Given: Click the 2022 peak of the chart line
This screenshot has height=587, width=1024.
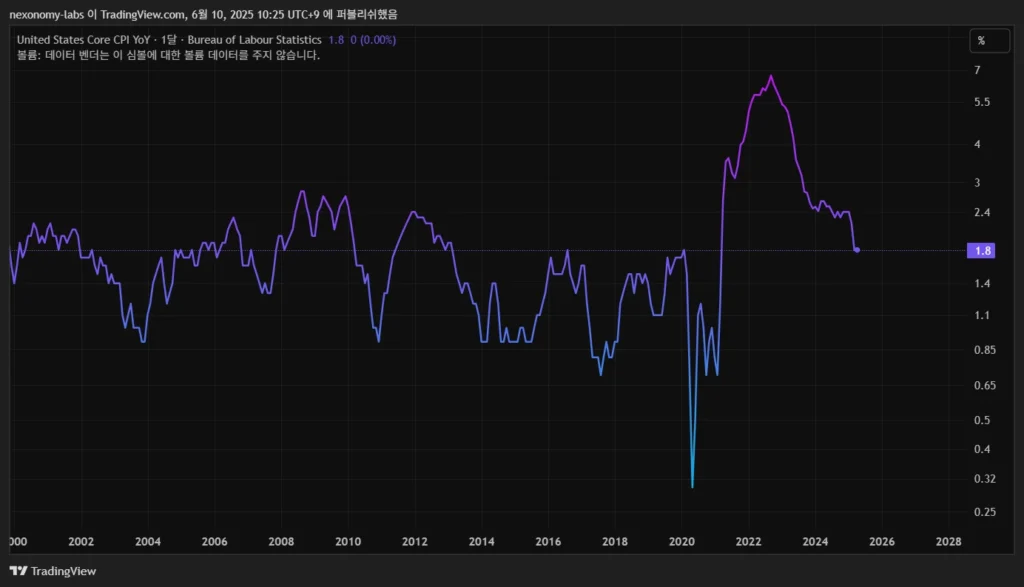Looking at the screenshot, I should tap(770, 76).
